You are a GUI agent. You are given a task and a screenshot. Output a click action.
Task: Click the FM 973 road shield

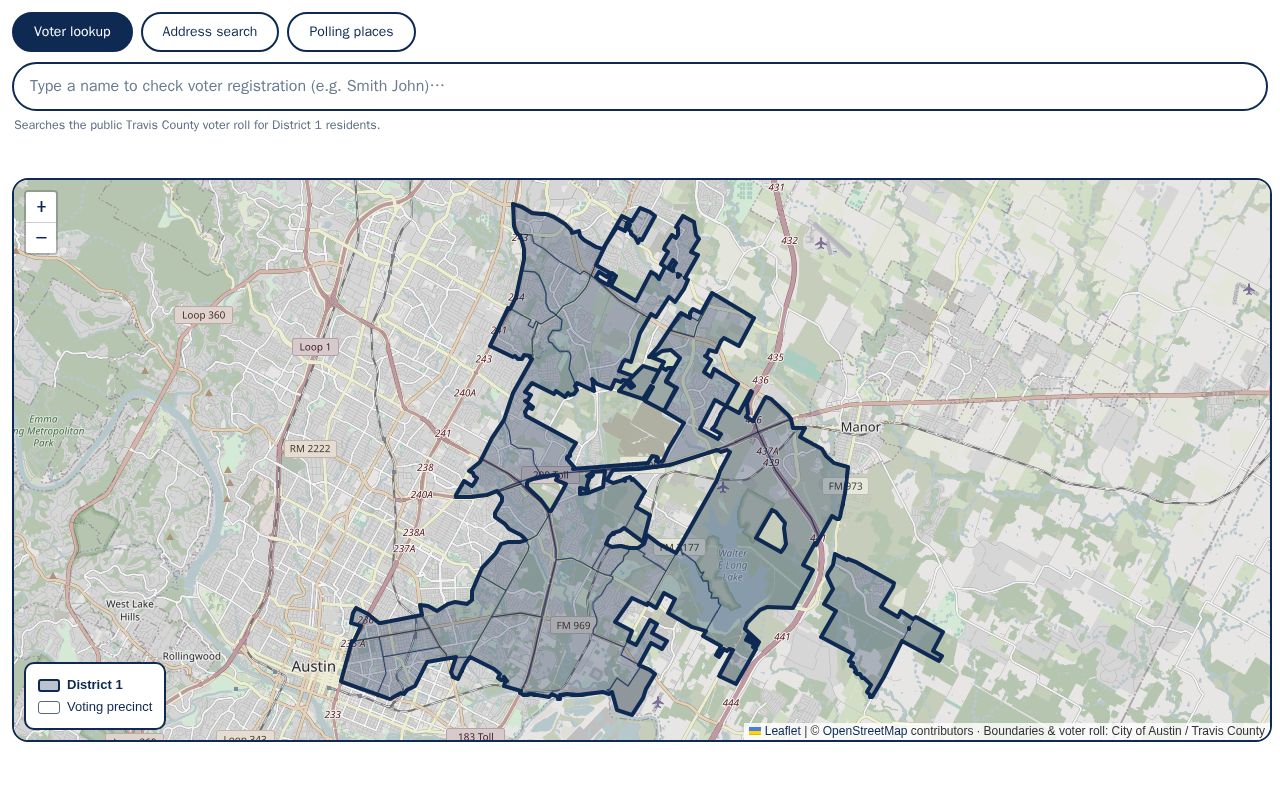click(x=845, y=486)
